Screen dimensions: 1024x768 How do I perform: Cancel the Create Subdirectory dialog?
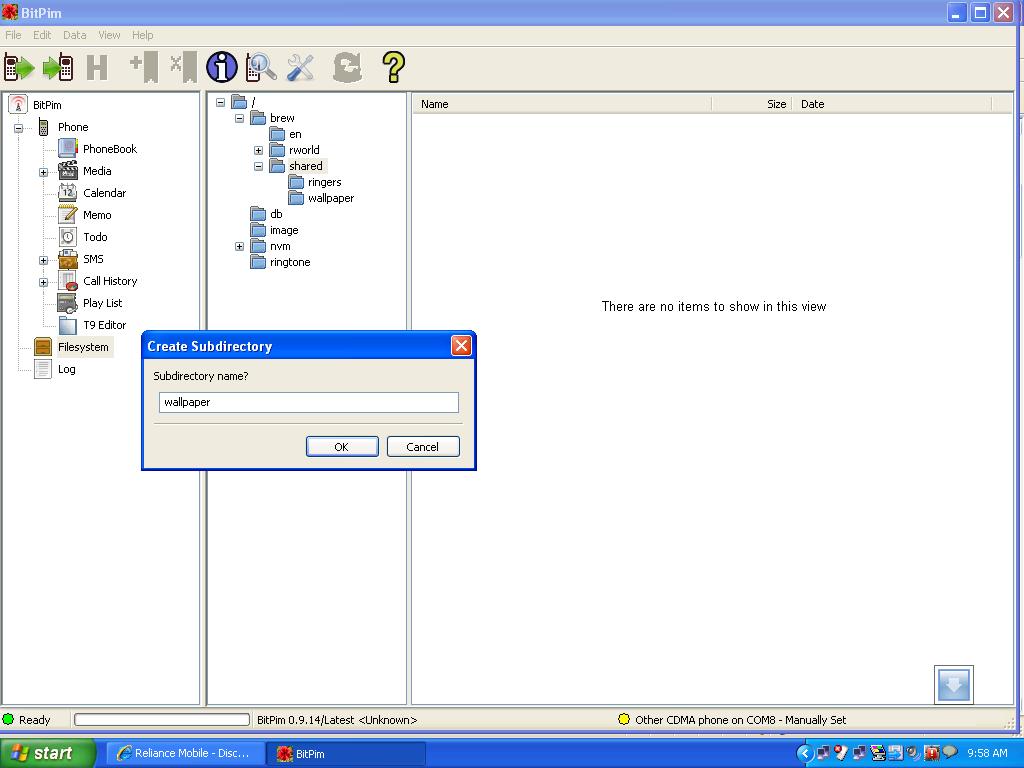pyautogui.click(x=423, y=447)
